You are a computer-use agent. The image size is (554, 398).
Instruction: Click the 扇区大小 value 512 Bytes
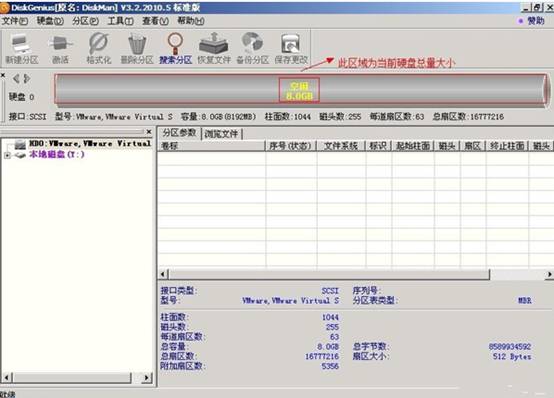(512, 356)
